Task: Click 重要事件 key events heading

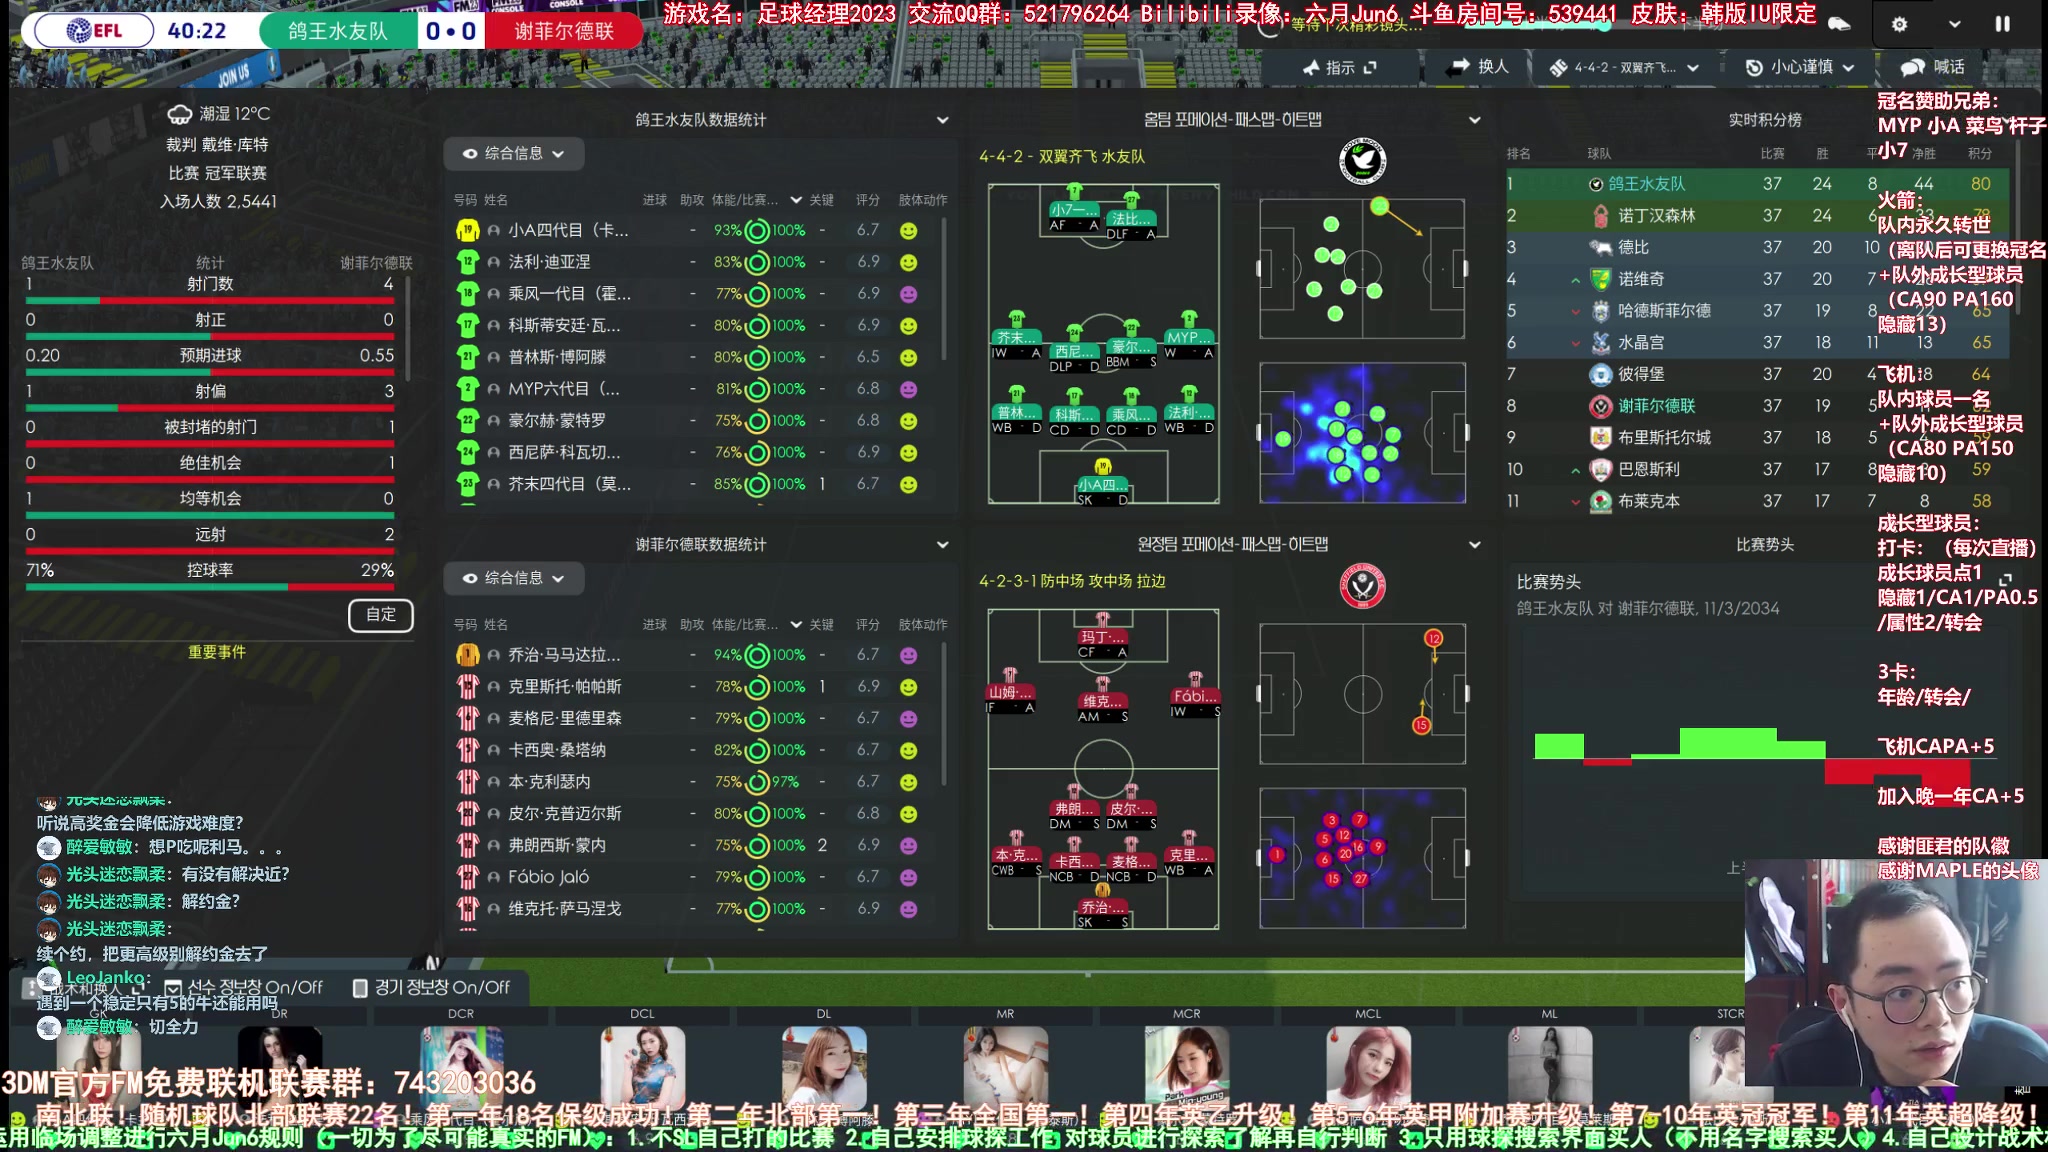Action: tap(217, 652)
